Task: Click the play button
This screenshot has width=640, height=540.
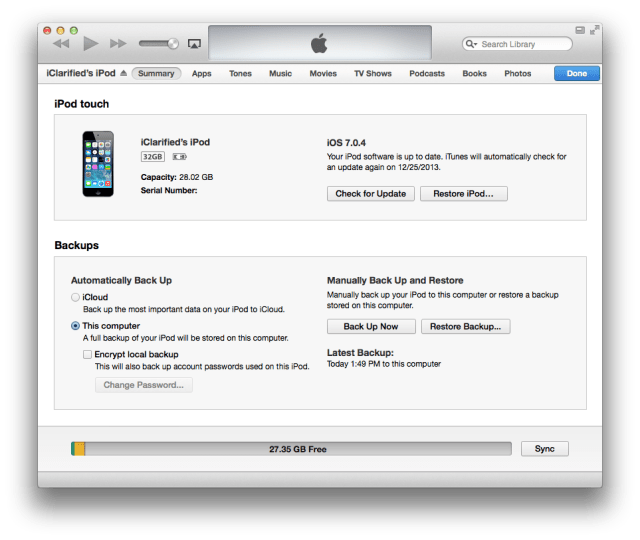Action: coord(91,43)
